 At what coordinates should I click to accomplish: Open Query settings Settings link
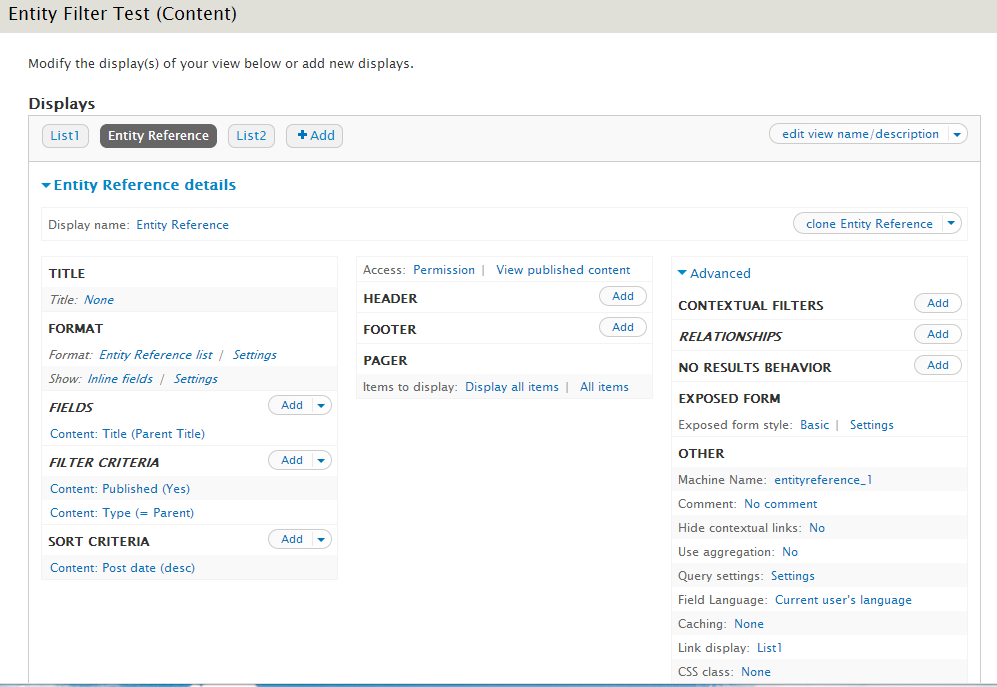792,576
